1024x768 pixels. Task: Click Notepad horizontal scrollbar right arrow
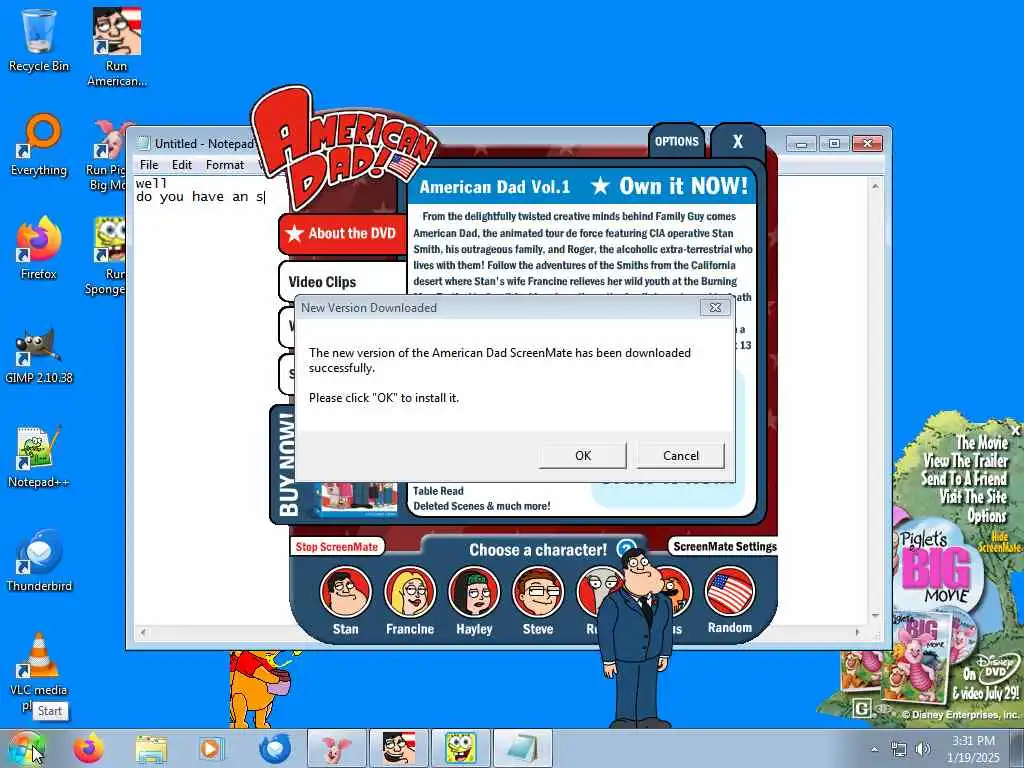(859, 632)
